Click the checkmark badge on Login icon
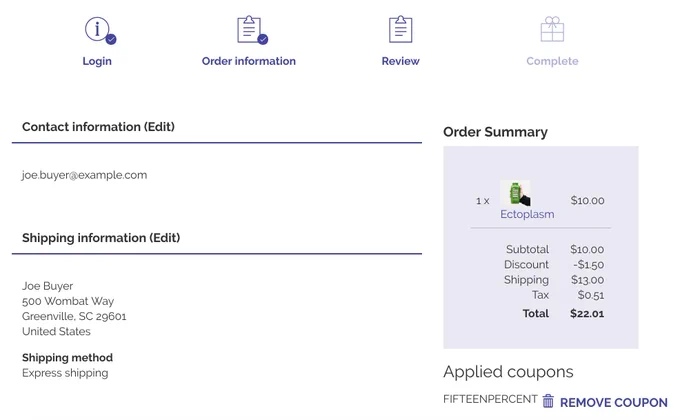 pos(111,39)
